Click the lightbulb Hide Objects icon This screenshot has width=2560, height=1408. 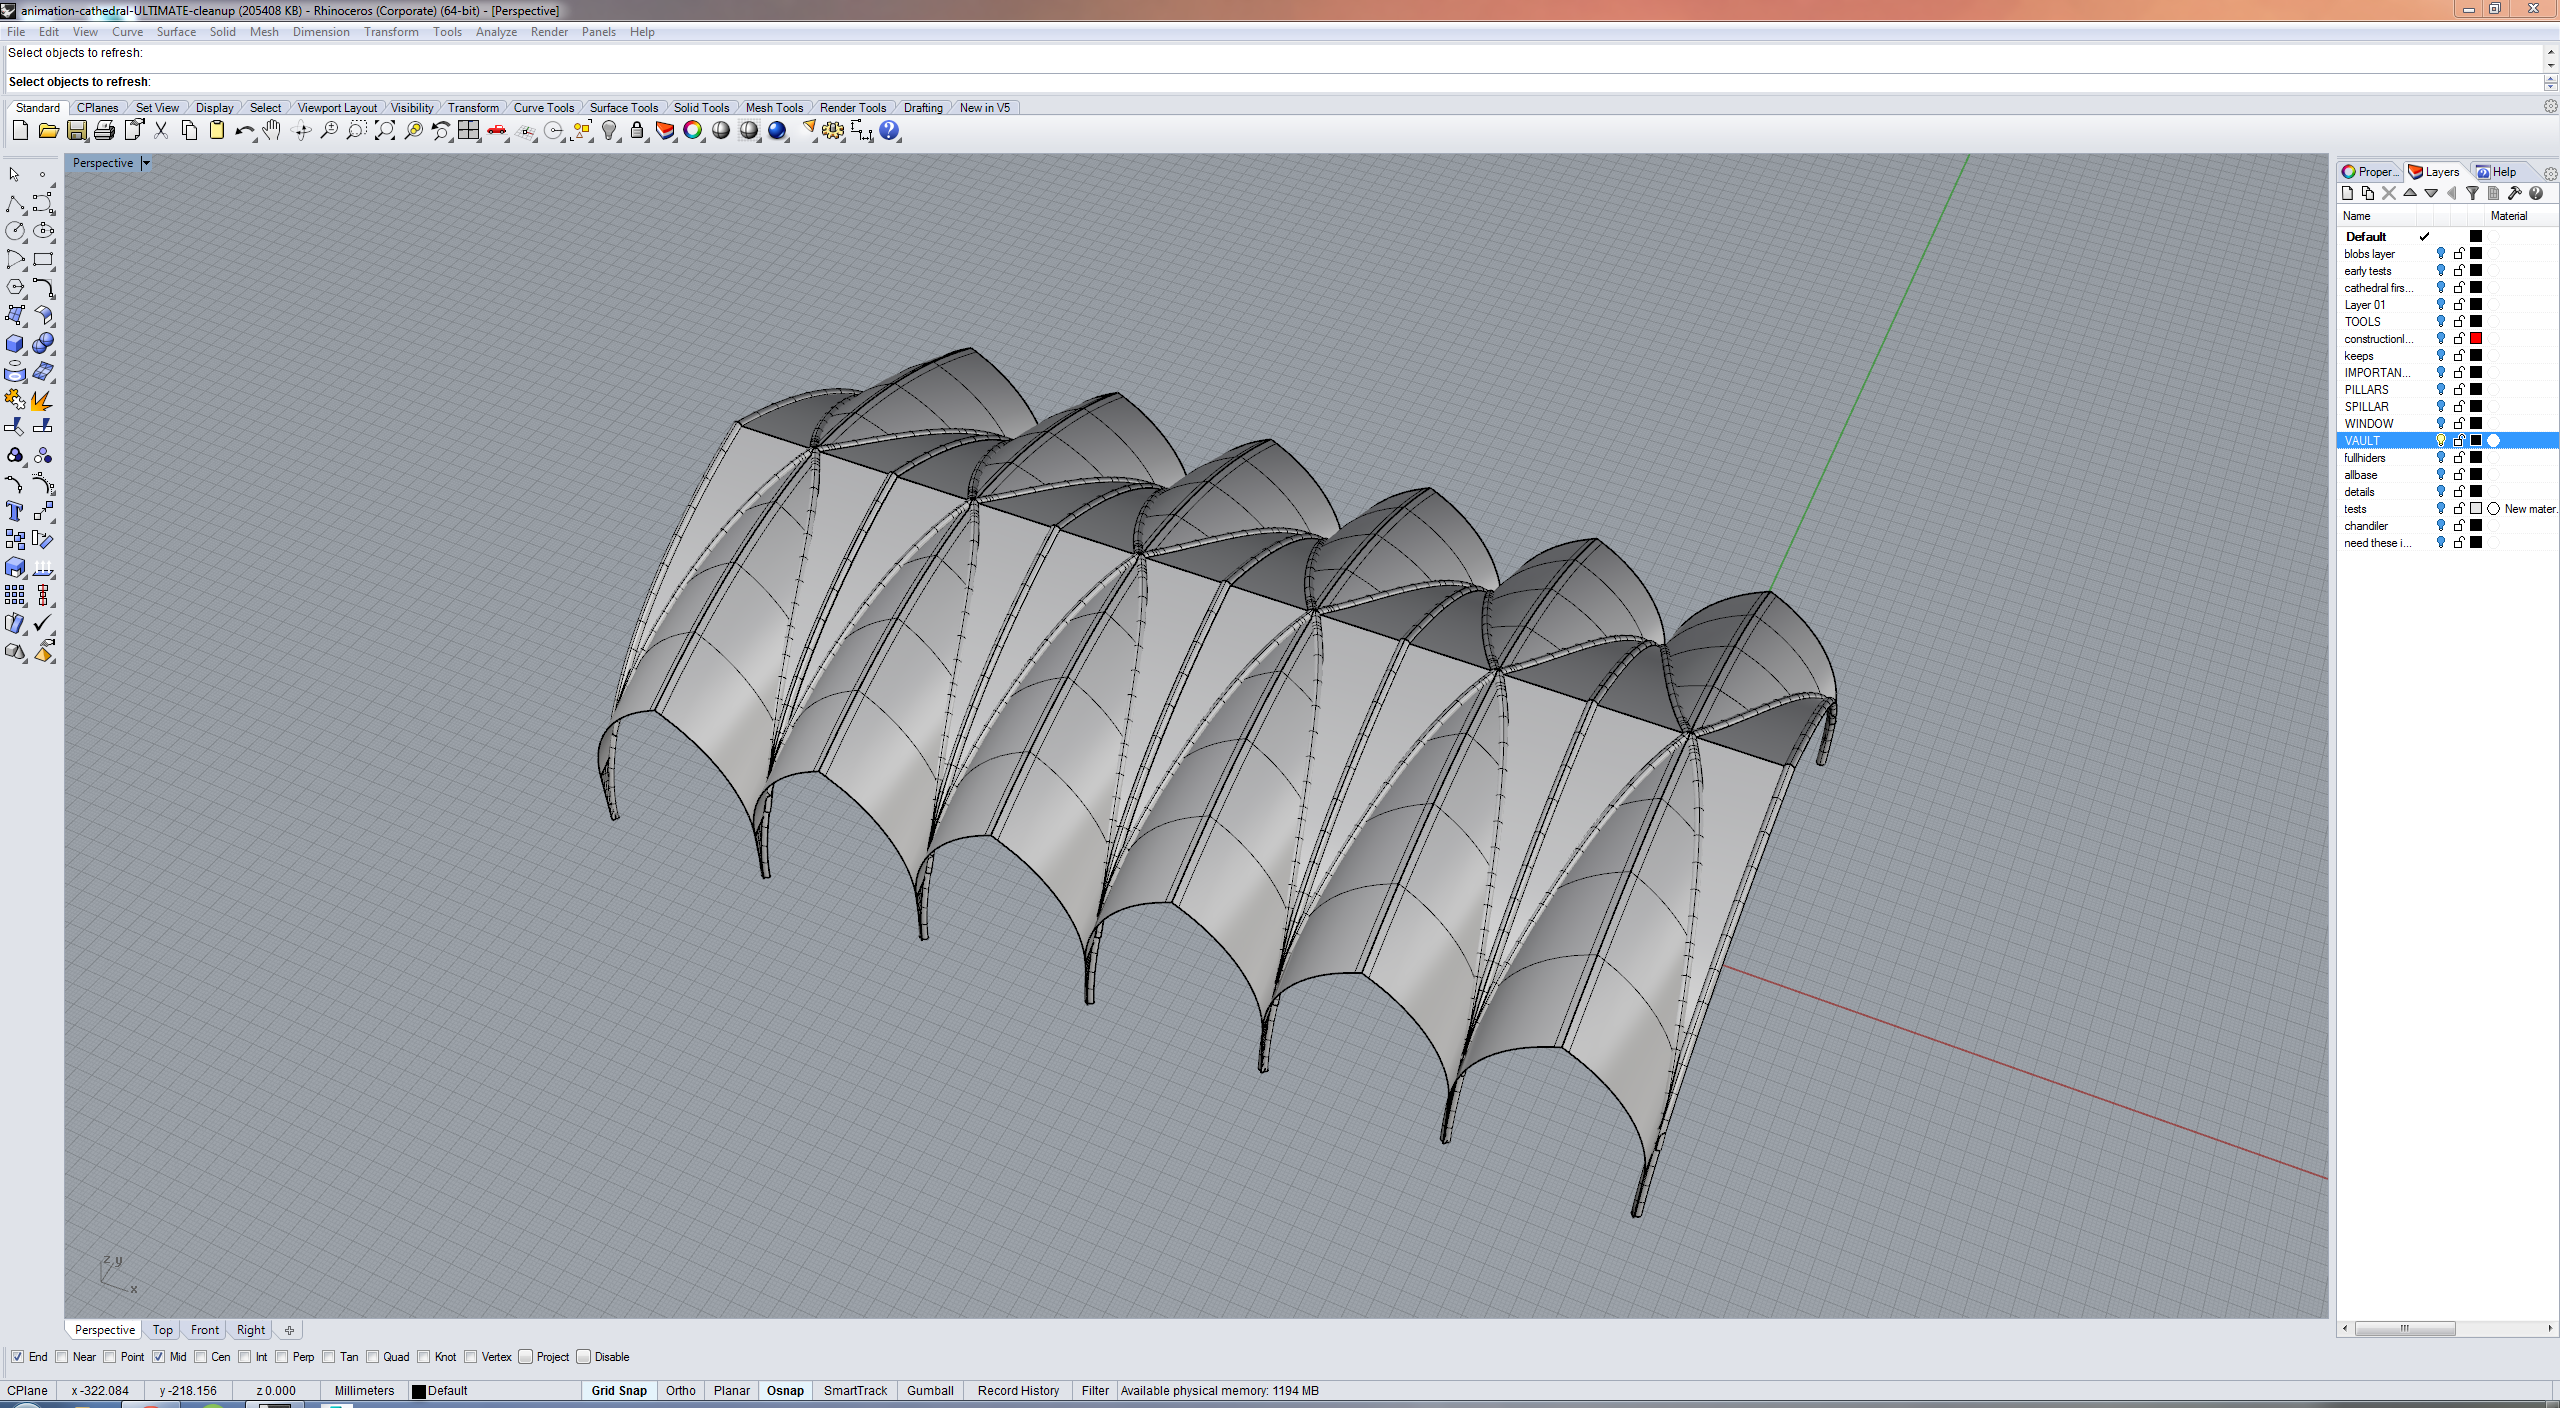click(609, 131)
